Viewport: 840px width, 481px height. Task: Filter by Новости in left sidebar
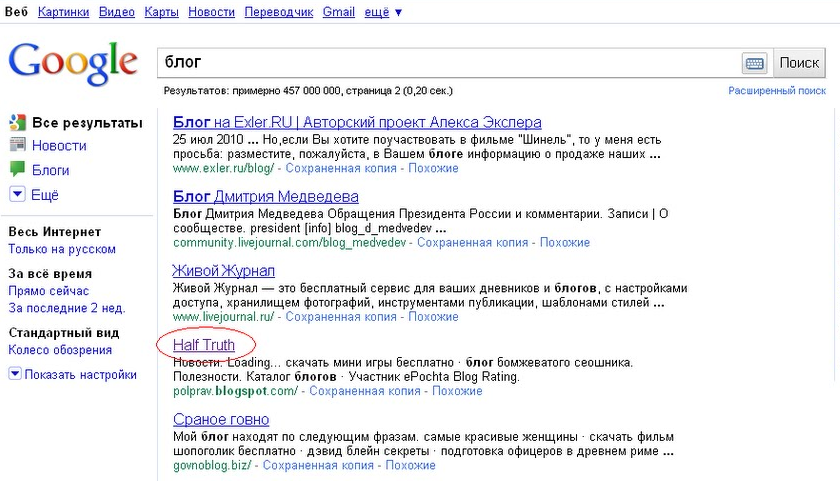coord(59,145)
